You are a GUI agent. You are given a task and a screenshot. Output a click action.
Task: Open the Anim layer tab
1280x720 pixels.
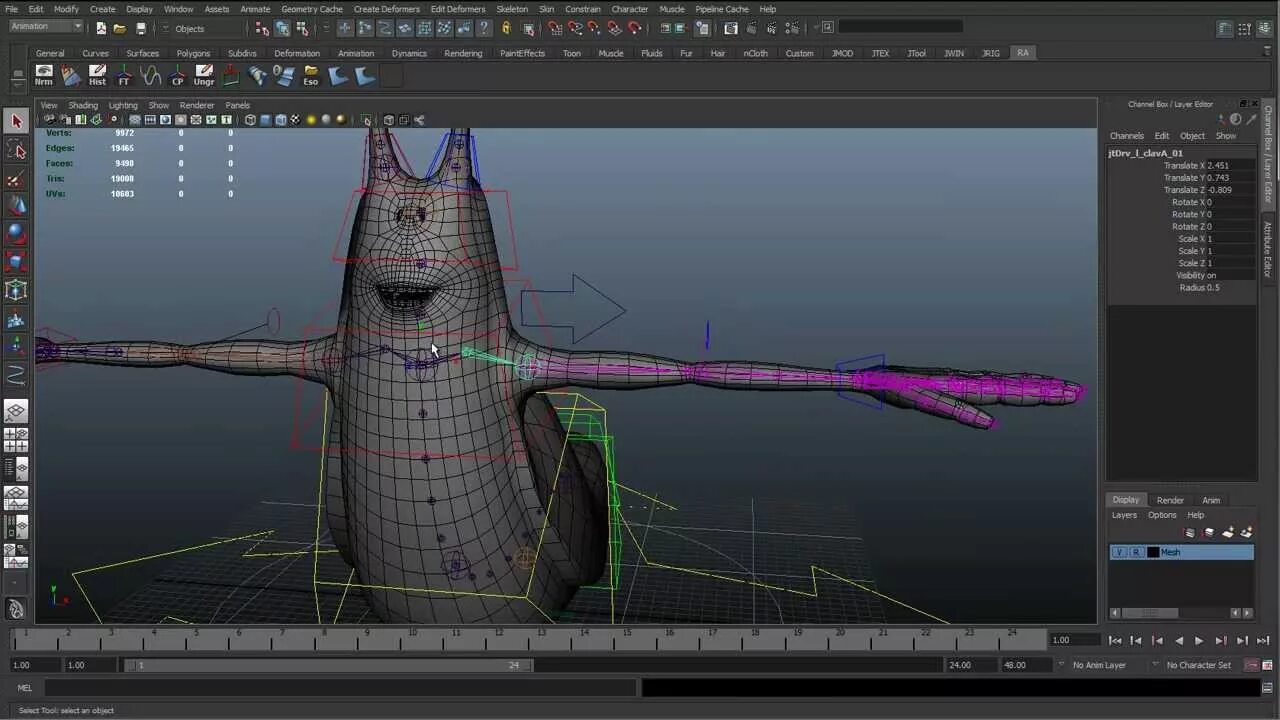tap(1211, 500)
